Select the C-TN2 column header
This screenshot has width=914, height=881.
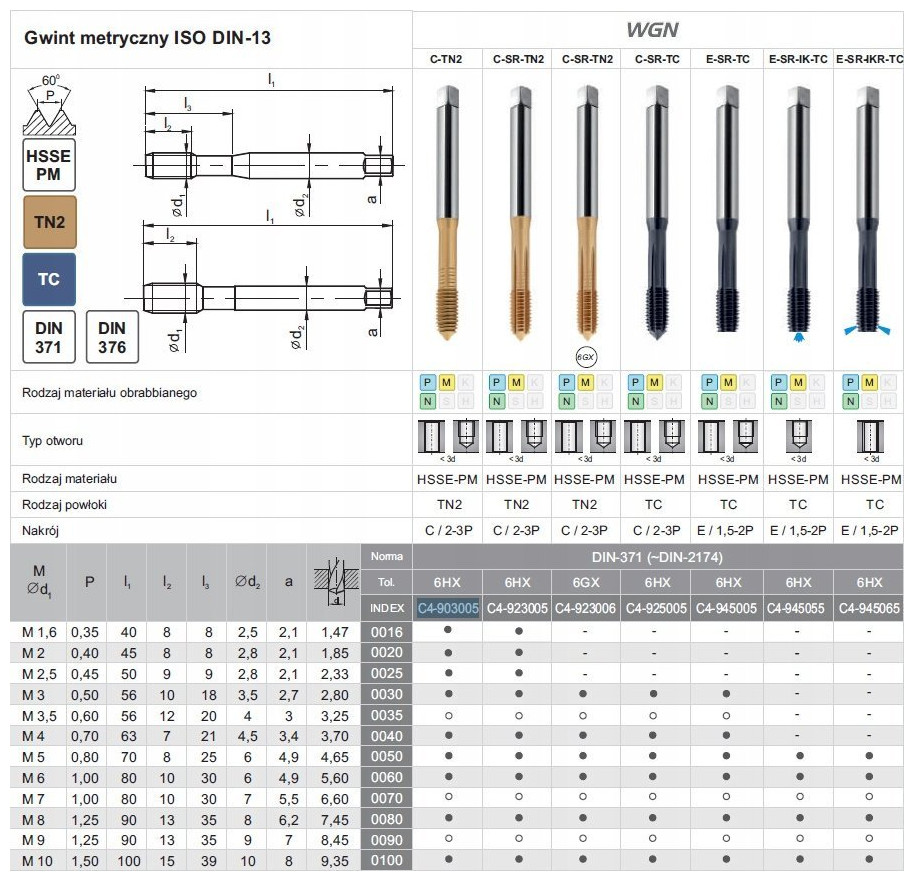[x=446, y=60]
